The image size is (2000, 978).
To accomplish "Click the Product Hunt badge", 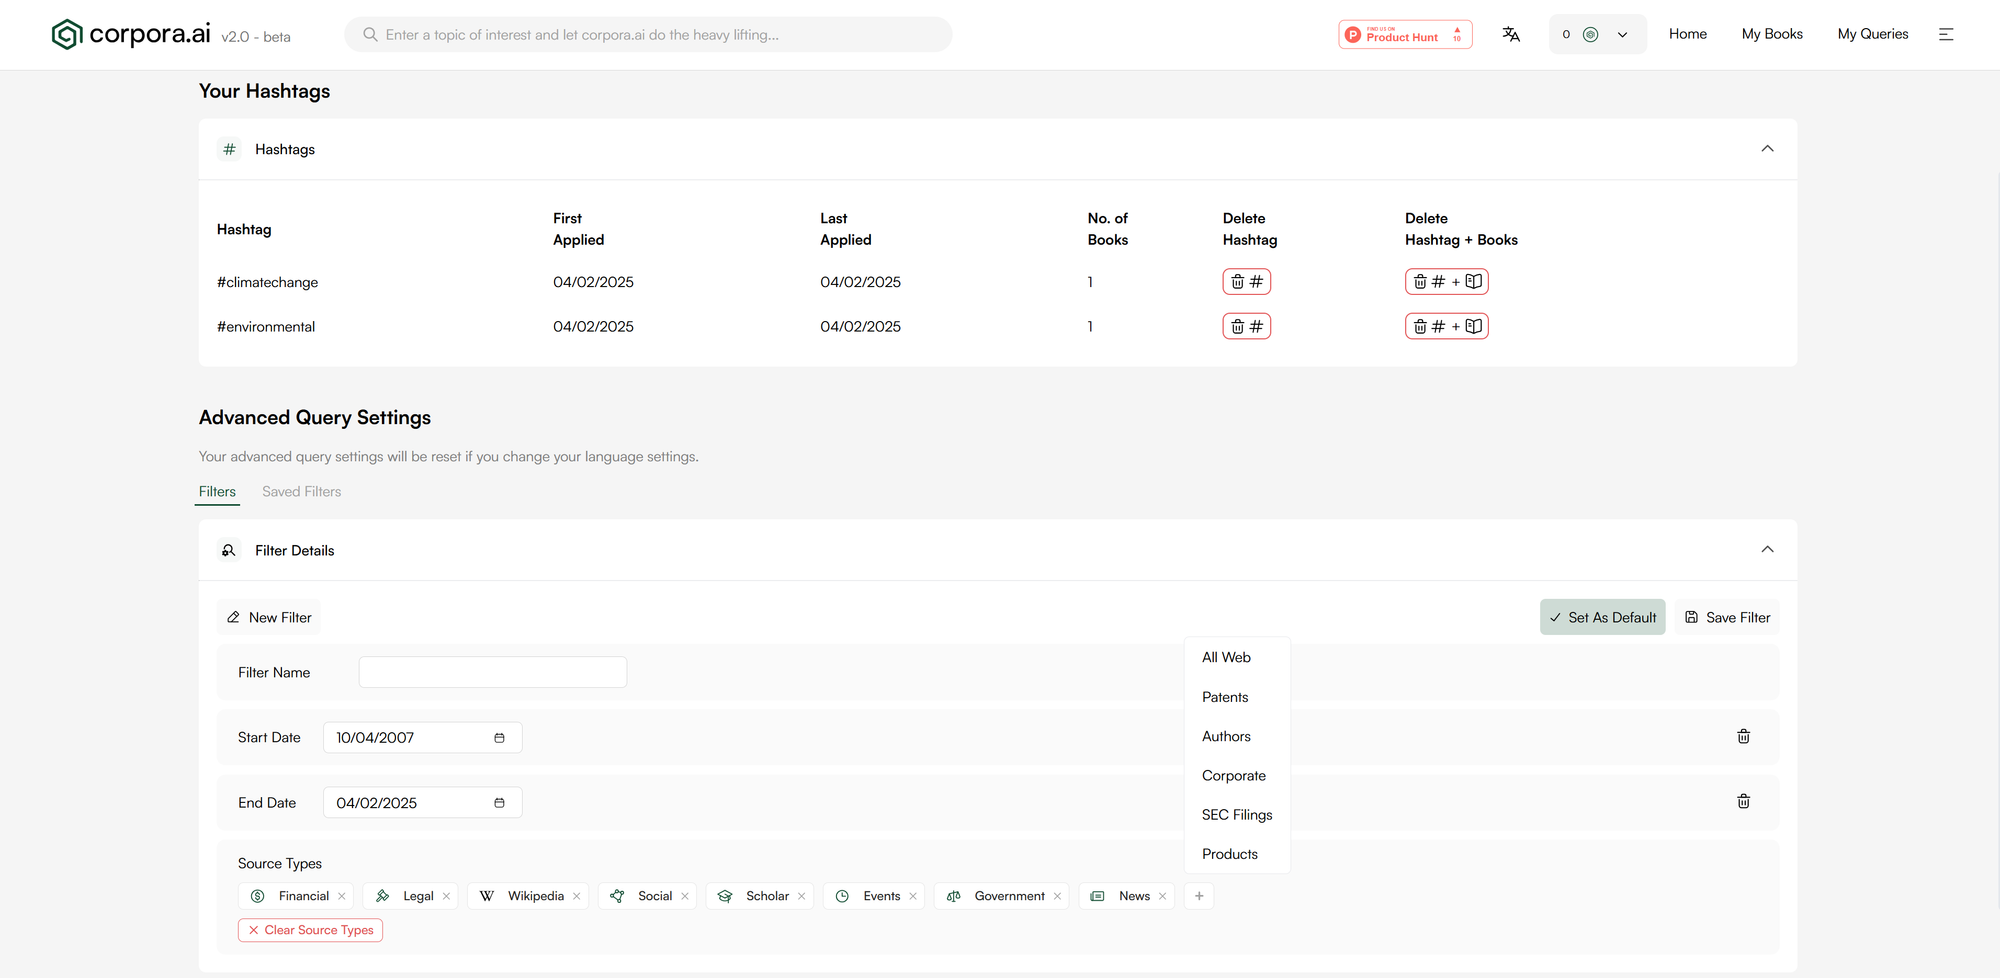I will (x=1405, y=34).
